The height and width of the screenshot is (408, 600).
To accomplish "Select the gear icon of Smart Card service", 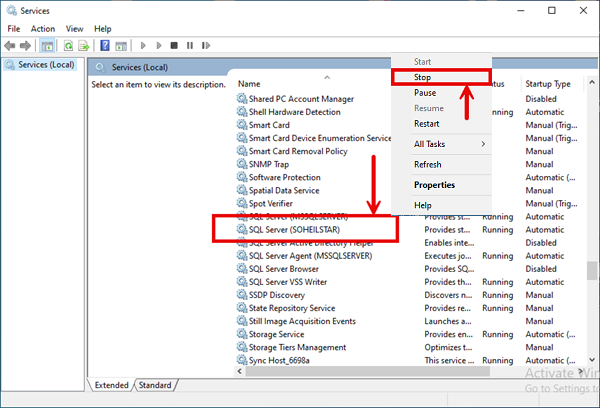I will [242, 125].
